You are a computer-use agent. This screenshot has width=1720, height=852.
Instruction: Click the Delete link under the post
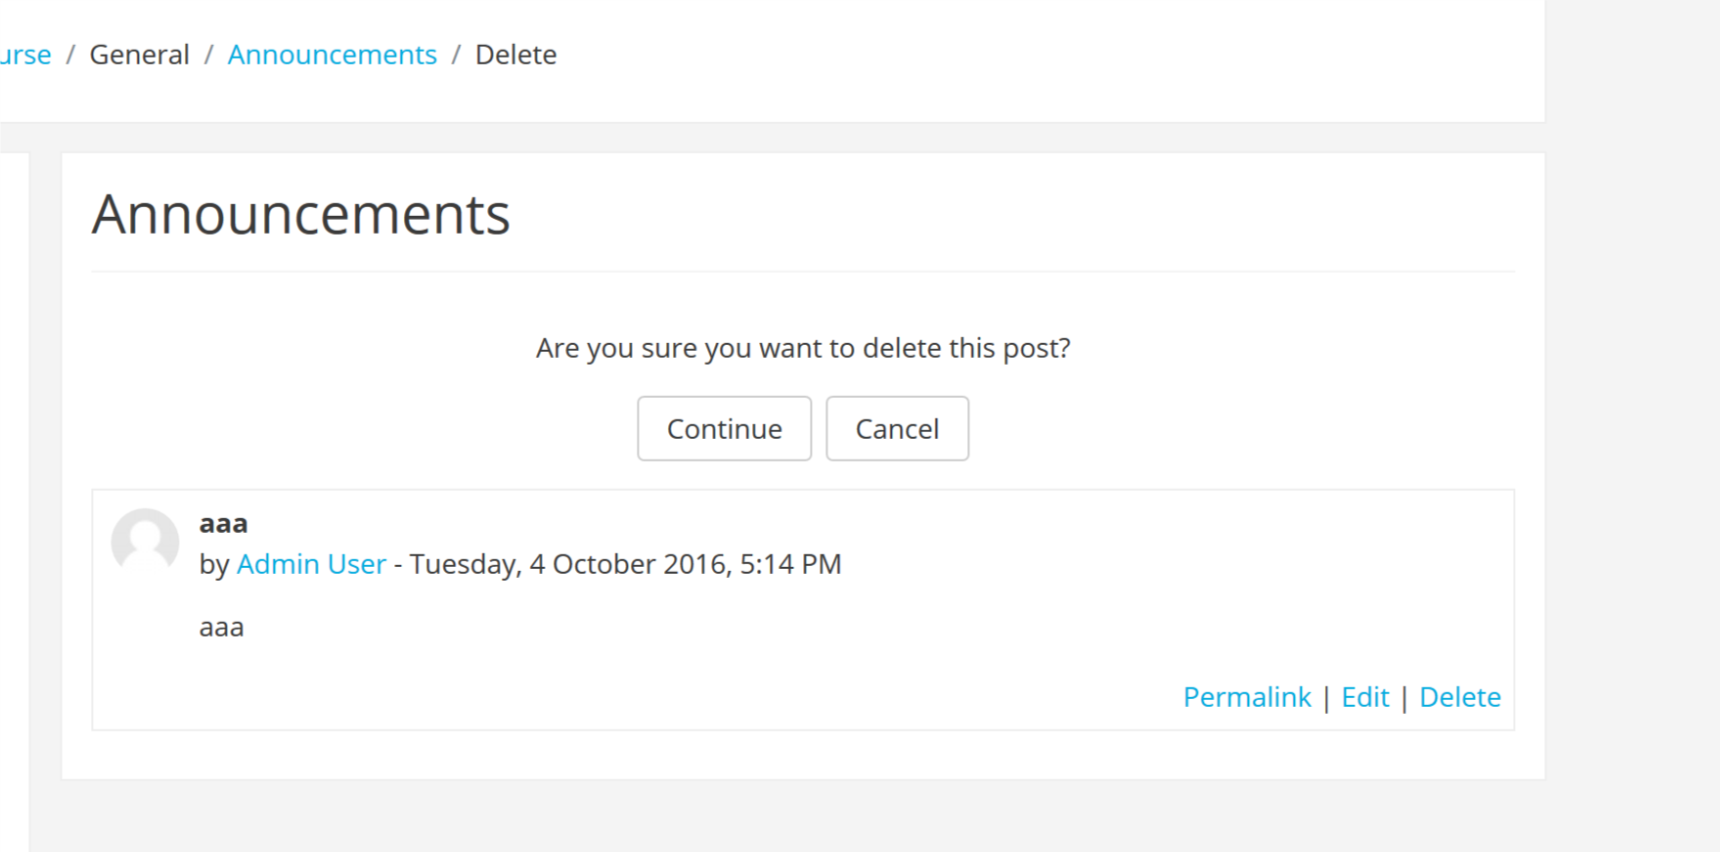(x=1460, y=697)
